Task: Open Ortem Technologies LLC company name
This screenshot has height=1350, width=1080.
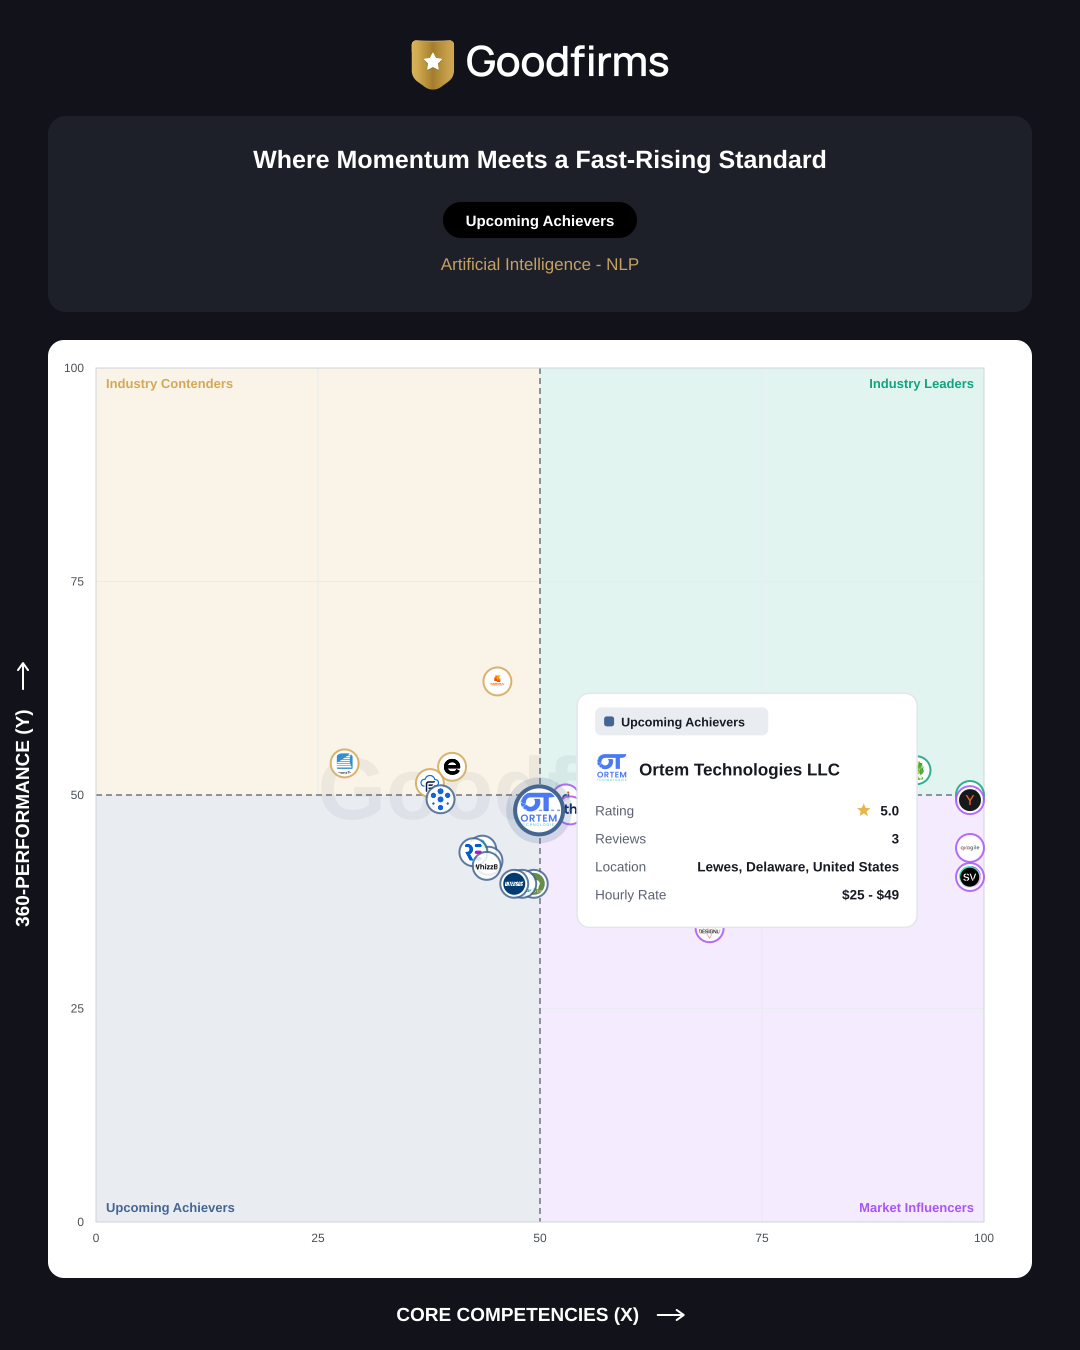Action: point(739,770)
